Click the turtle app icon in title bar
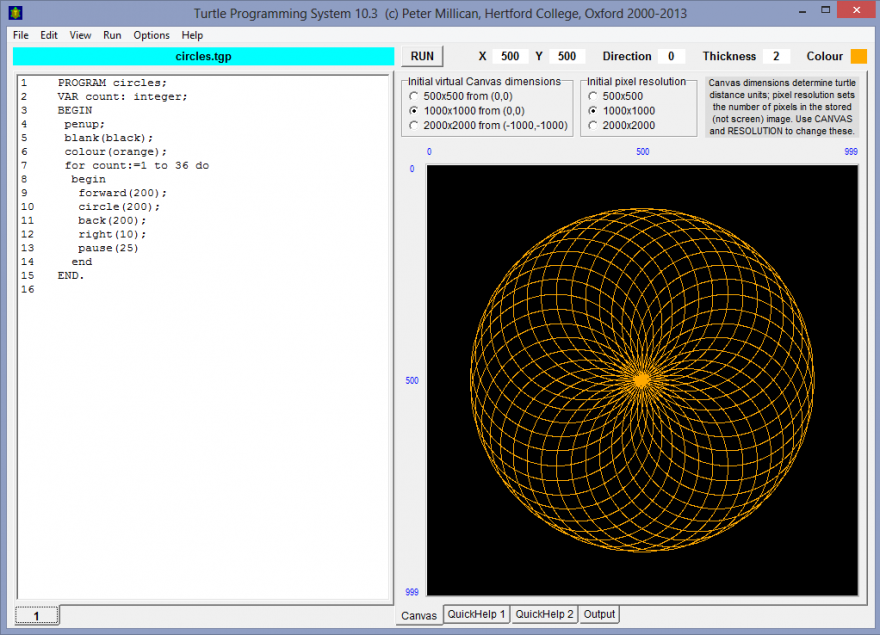 [15, 13]
